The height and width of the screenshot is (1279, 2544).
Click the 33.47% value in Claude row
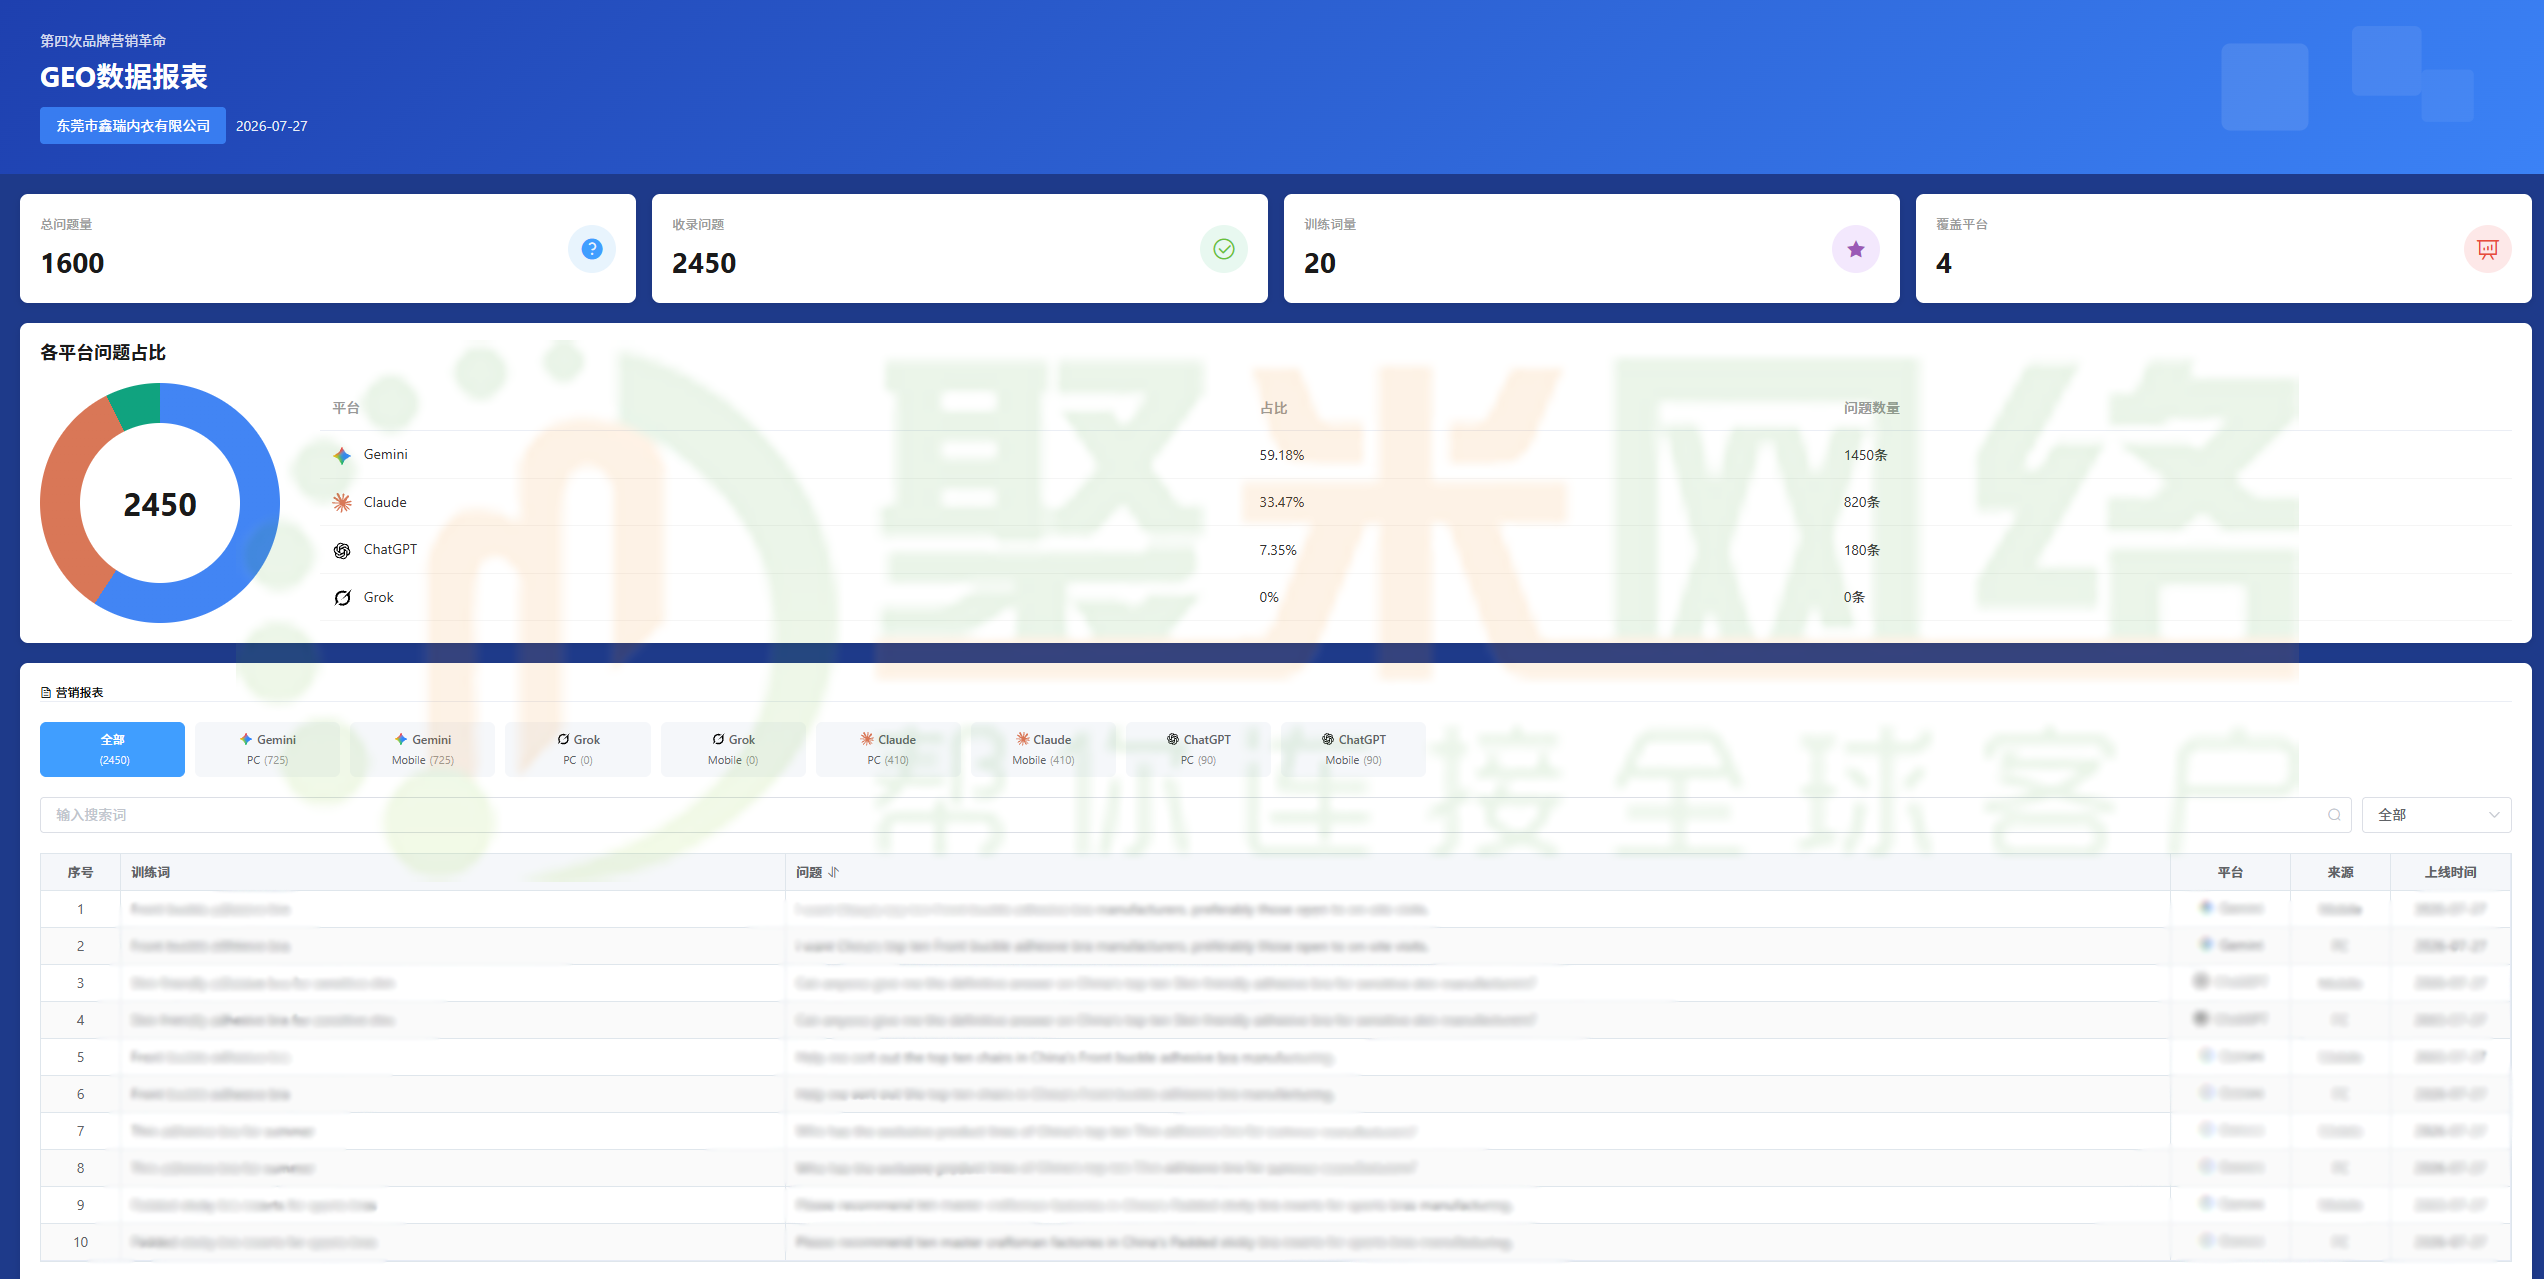1281,502
